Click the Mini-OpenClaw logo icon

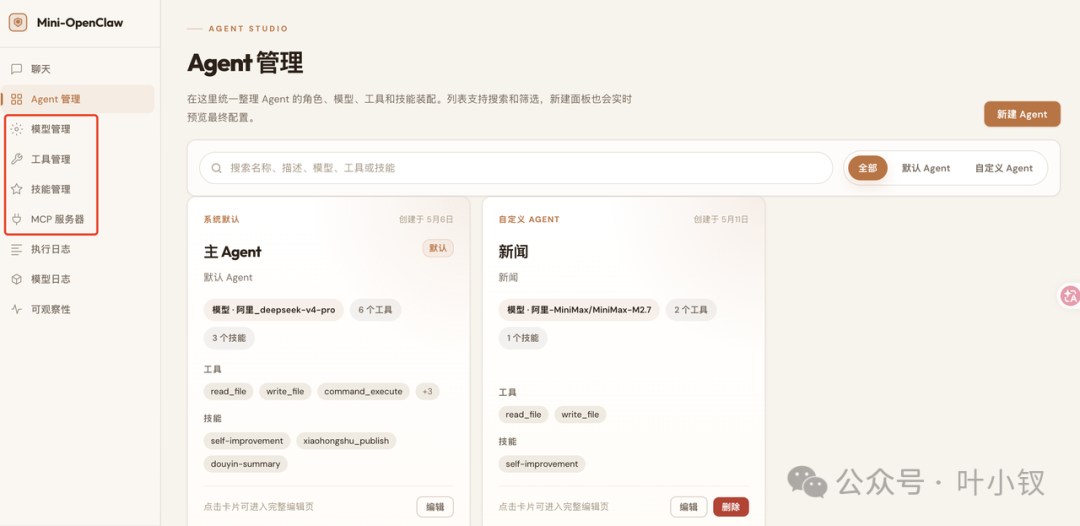(17, 22)
